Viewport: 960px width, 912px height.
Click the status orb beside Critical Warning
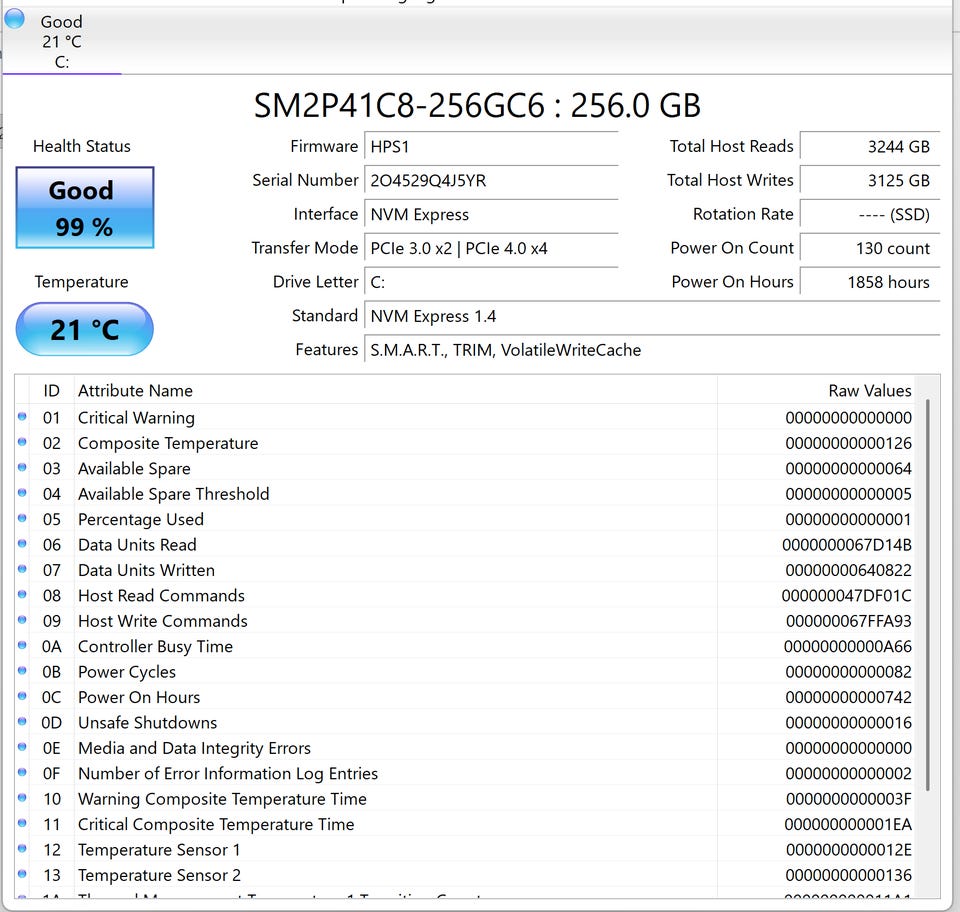click(22, 417)
